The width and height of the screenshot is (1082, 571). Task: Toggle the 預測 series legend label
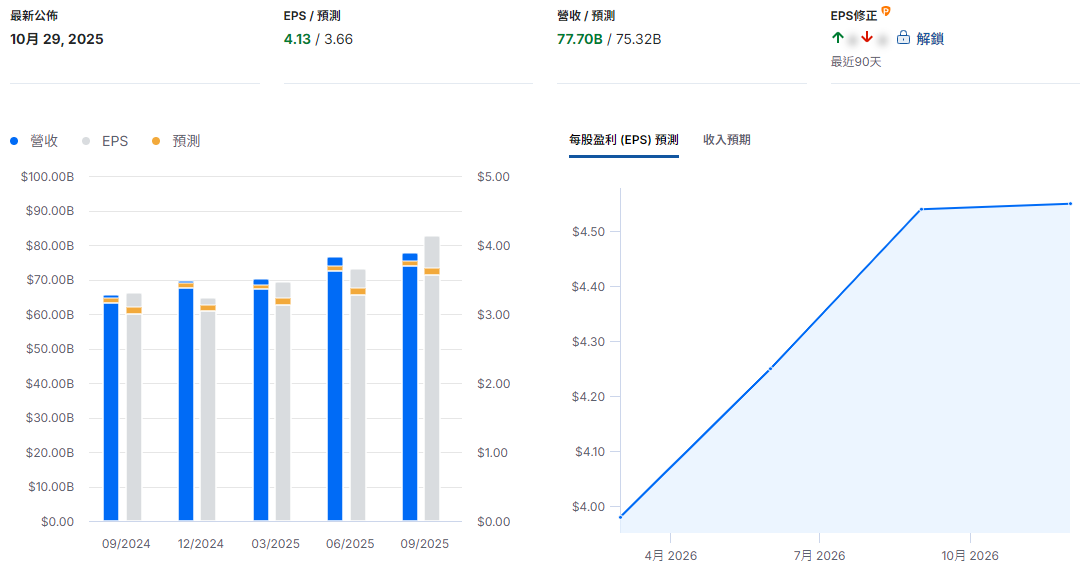pos(186,141)
